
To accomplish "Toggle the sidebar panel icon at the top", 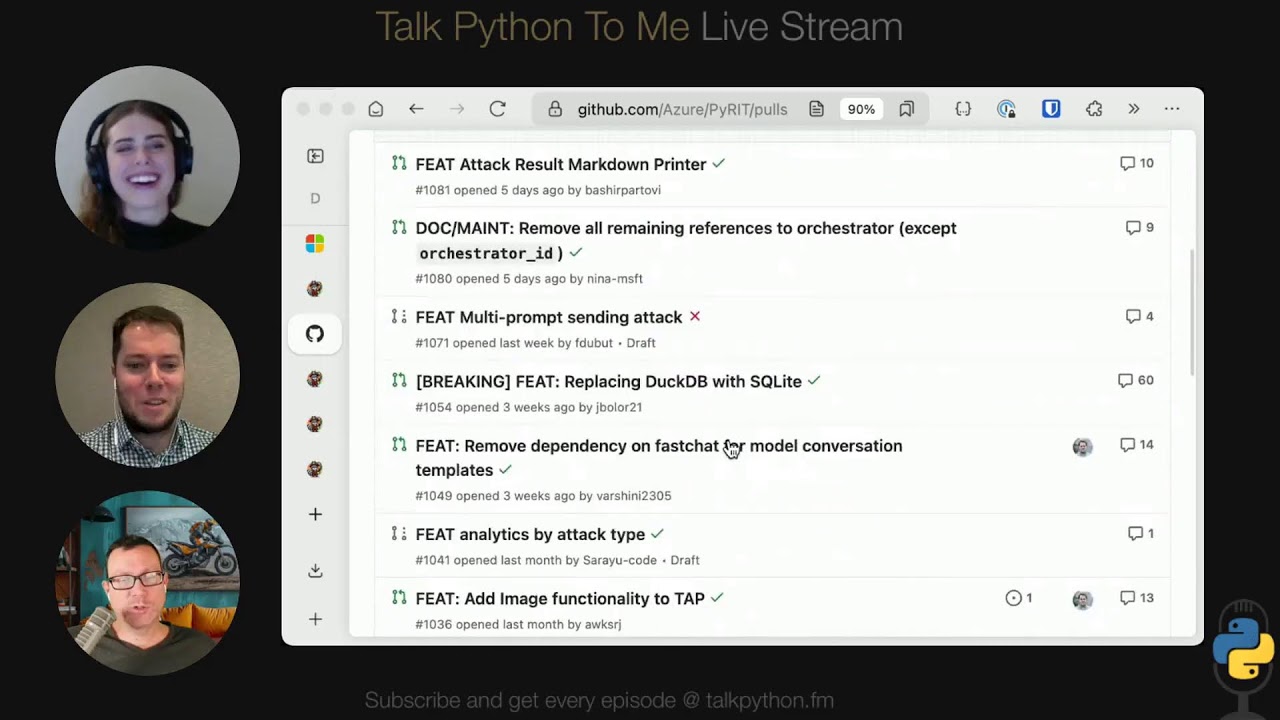I will (315, 156).
